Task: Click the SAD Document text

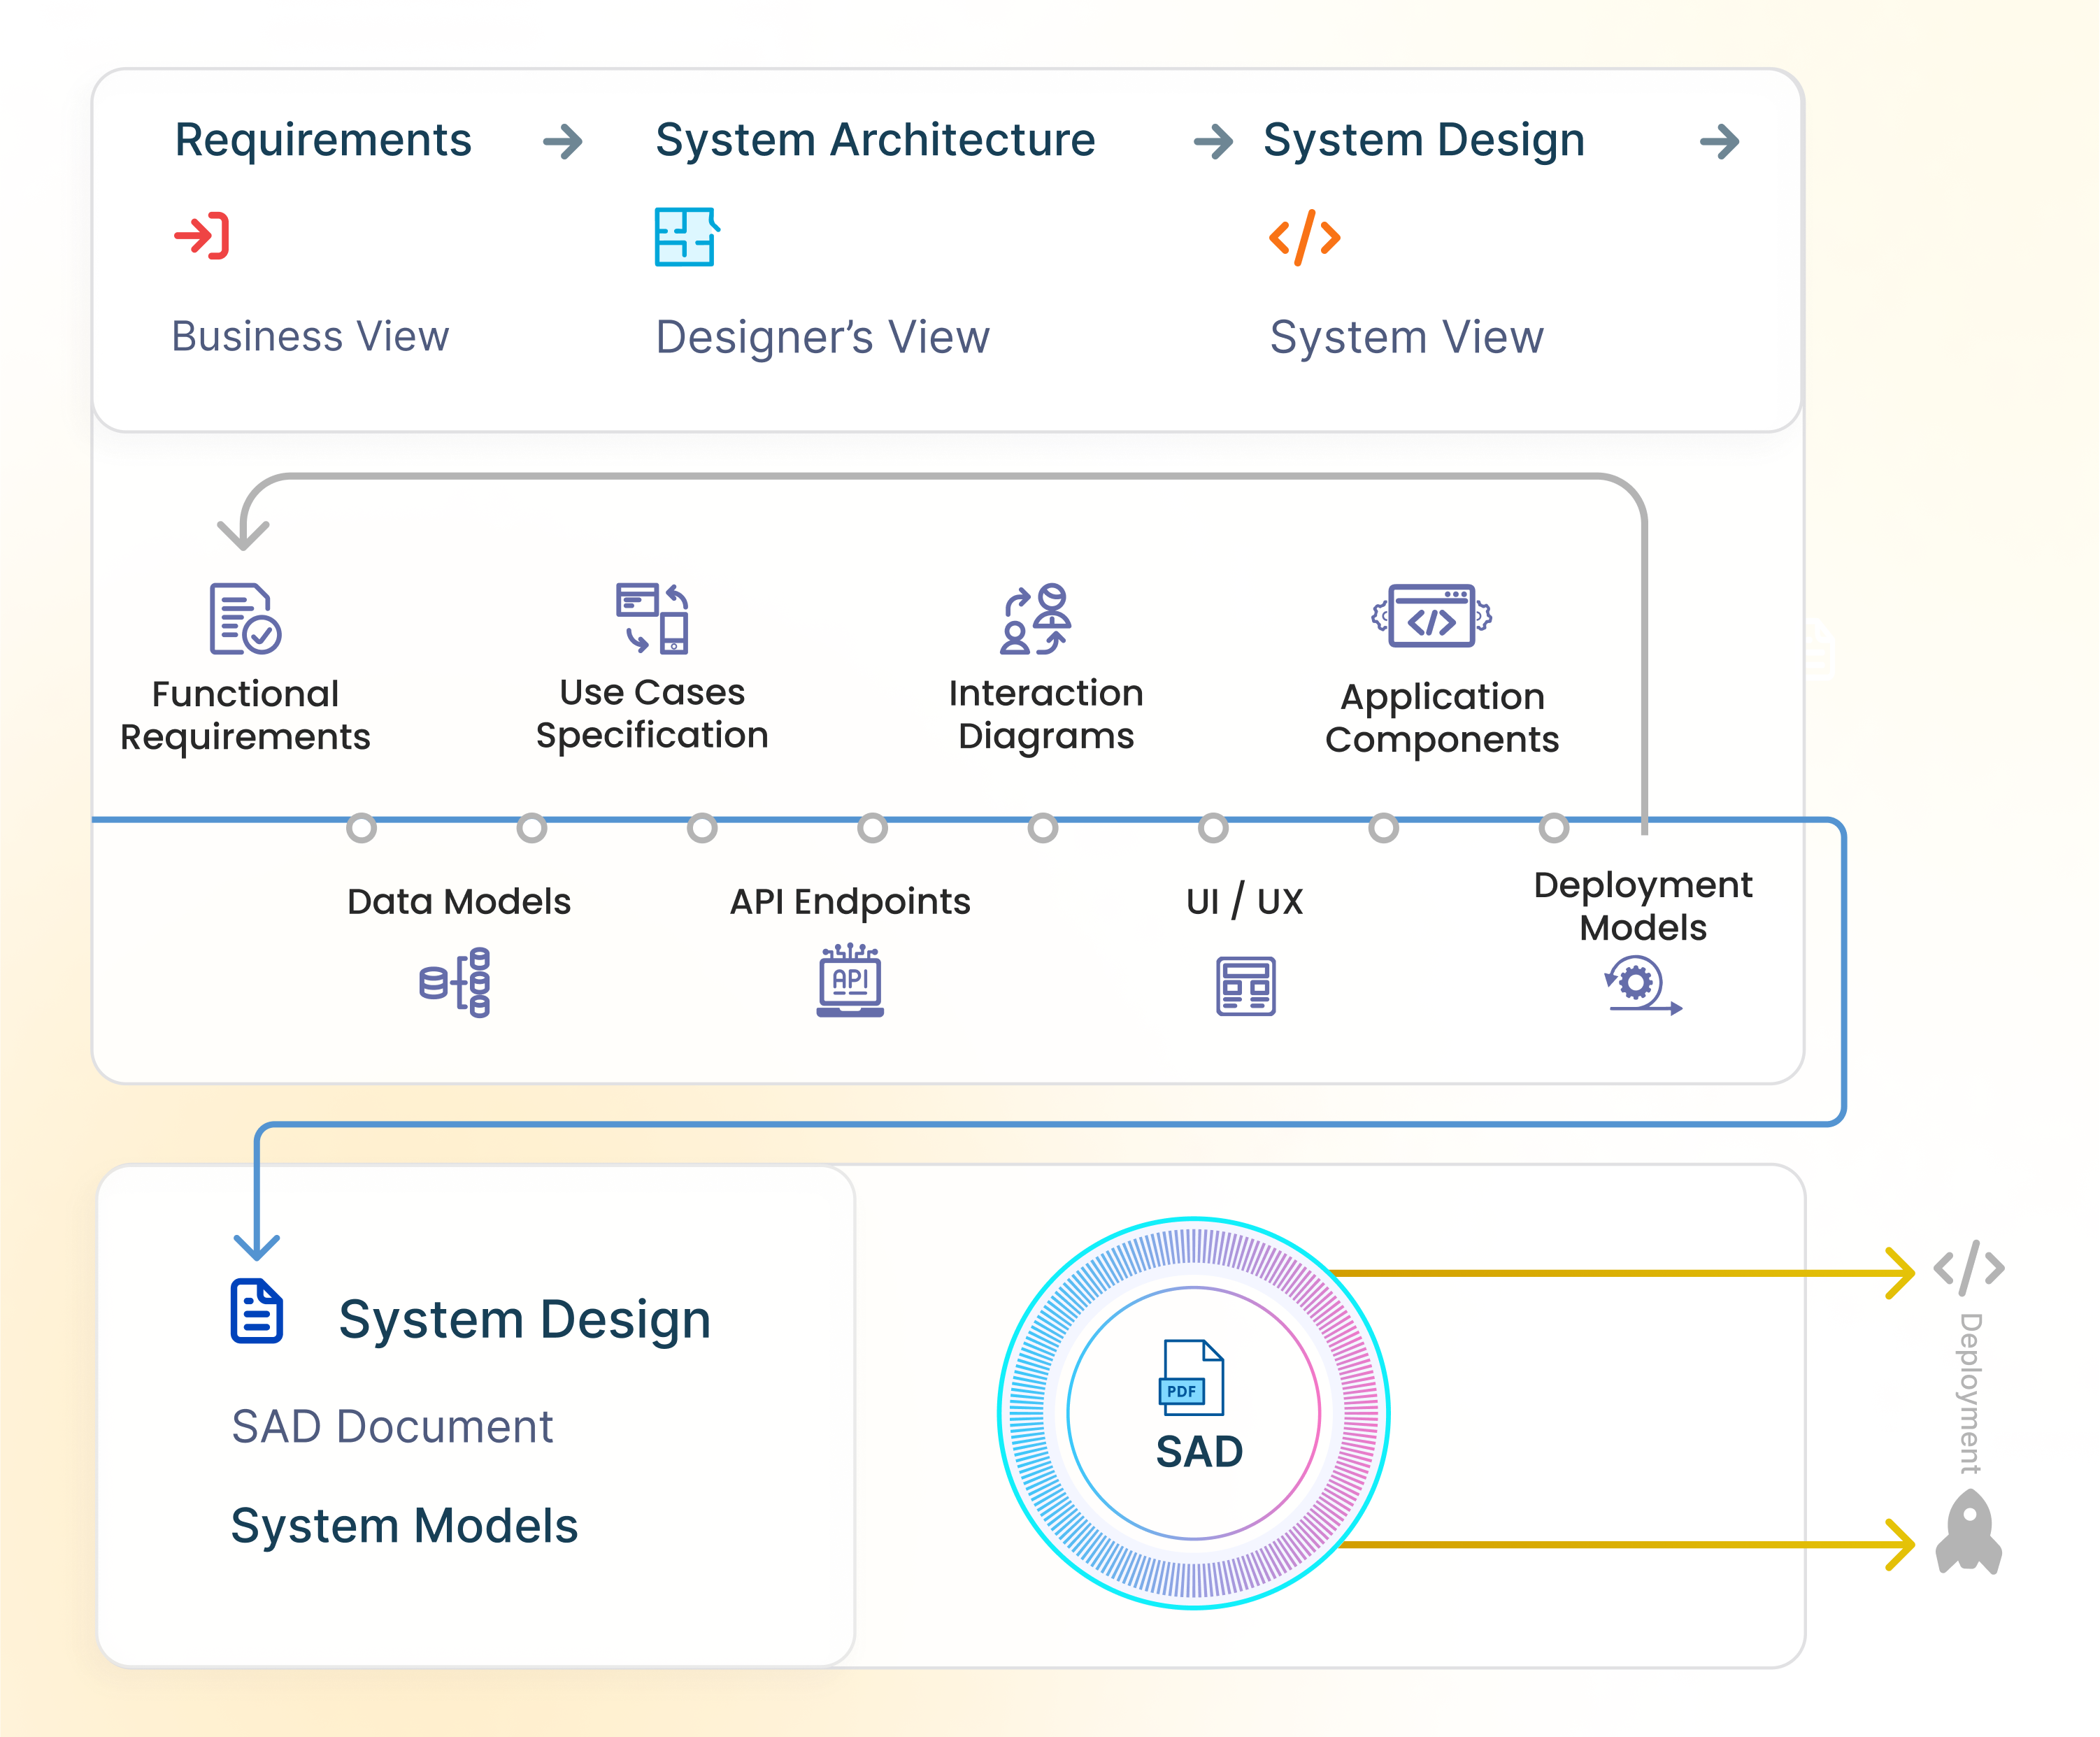Action: coord(392,1426)
